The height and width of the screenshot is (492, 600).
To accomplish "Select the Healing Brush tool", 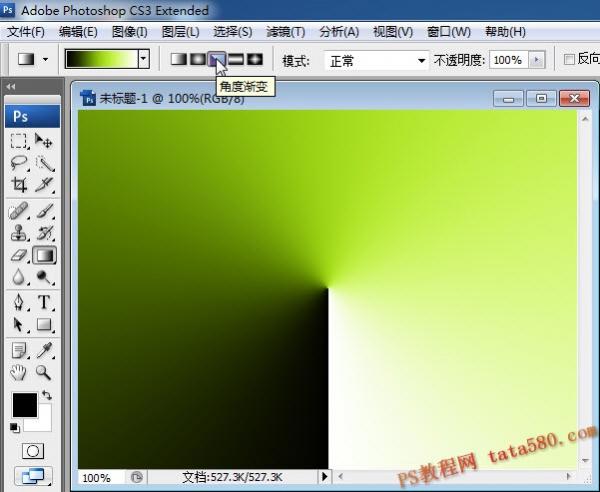I will 18,211.
